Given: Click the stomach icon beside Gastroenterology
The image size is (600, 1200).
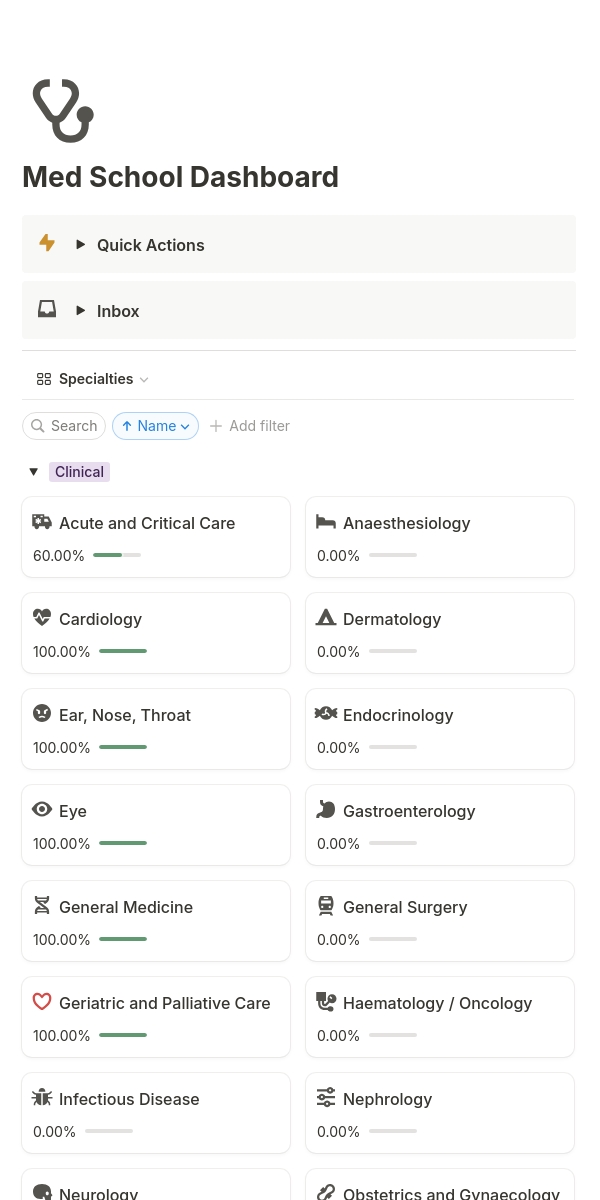Looking at the screenshot, I should (x=326, y=810).
